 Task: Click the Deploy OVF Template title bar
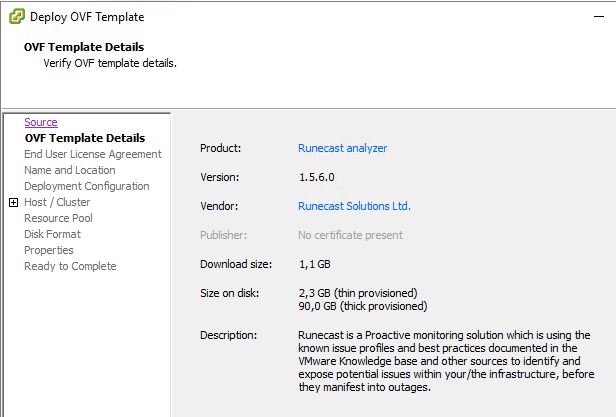[x=300, y=17]
